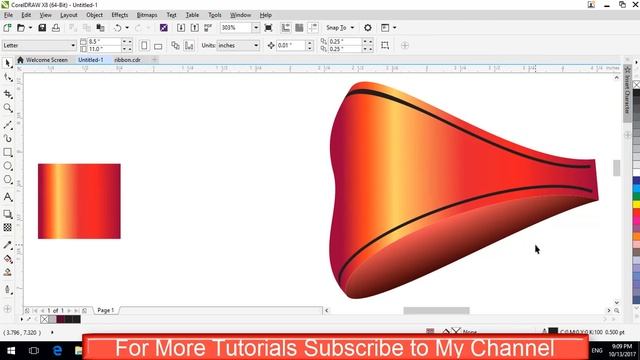The image size is (640, 360).
Task: Click the Save icon
Action: pyautogui.click(x=42, y=28)
